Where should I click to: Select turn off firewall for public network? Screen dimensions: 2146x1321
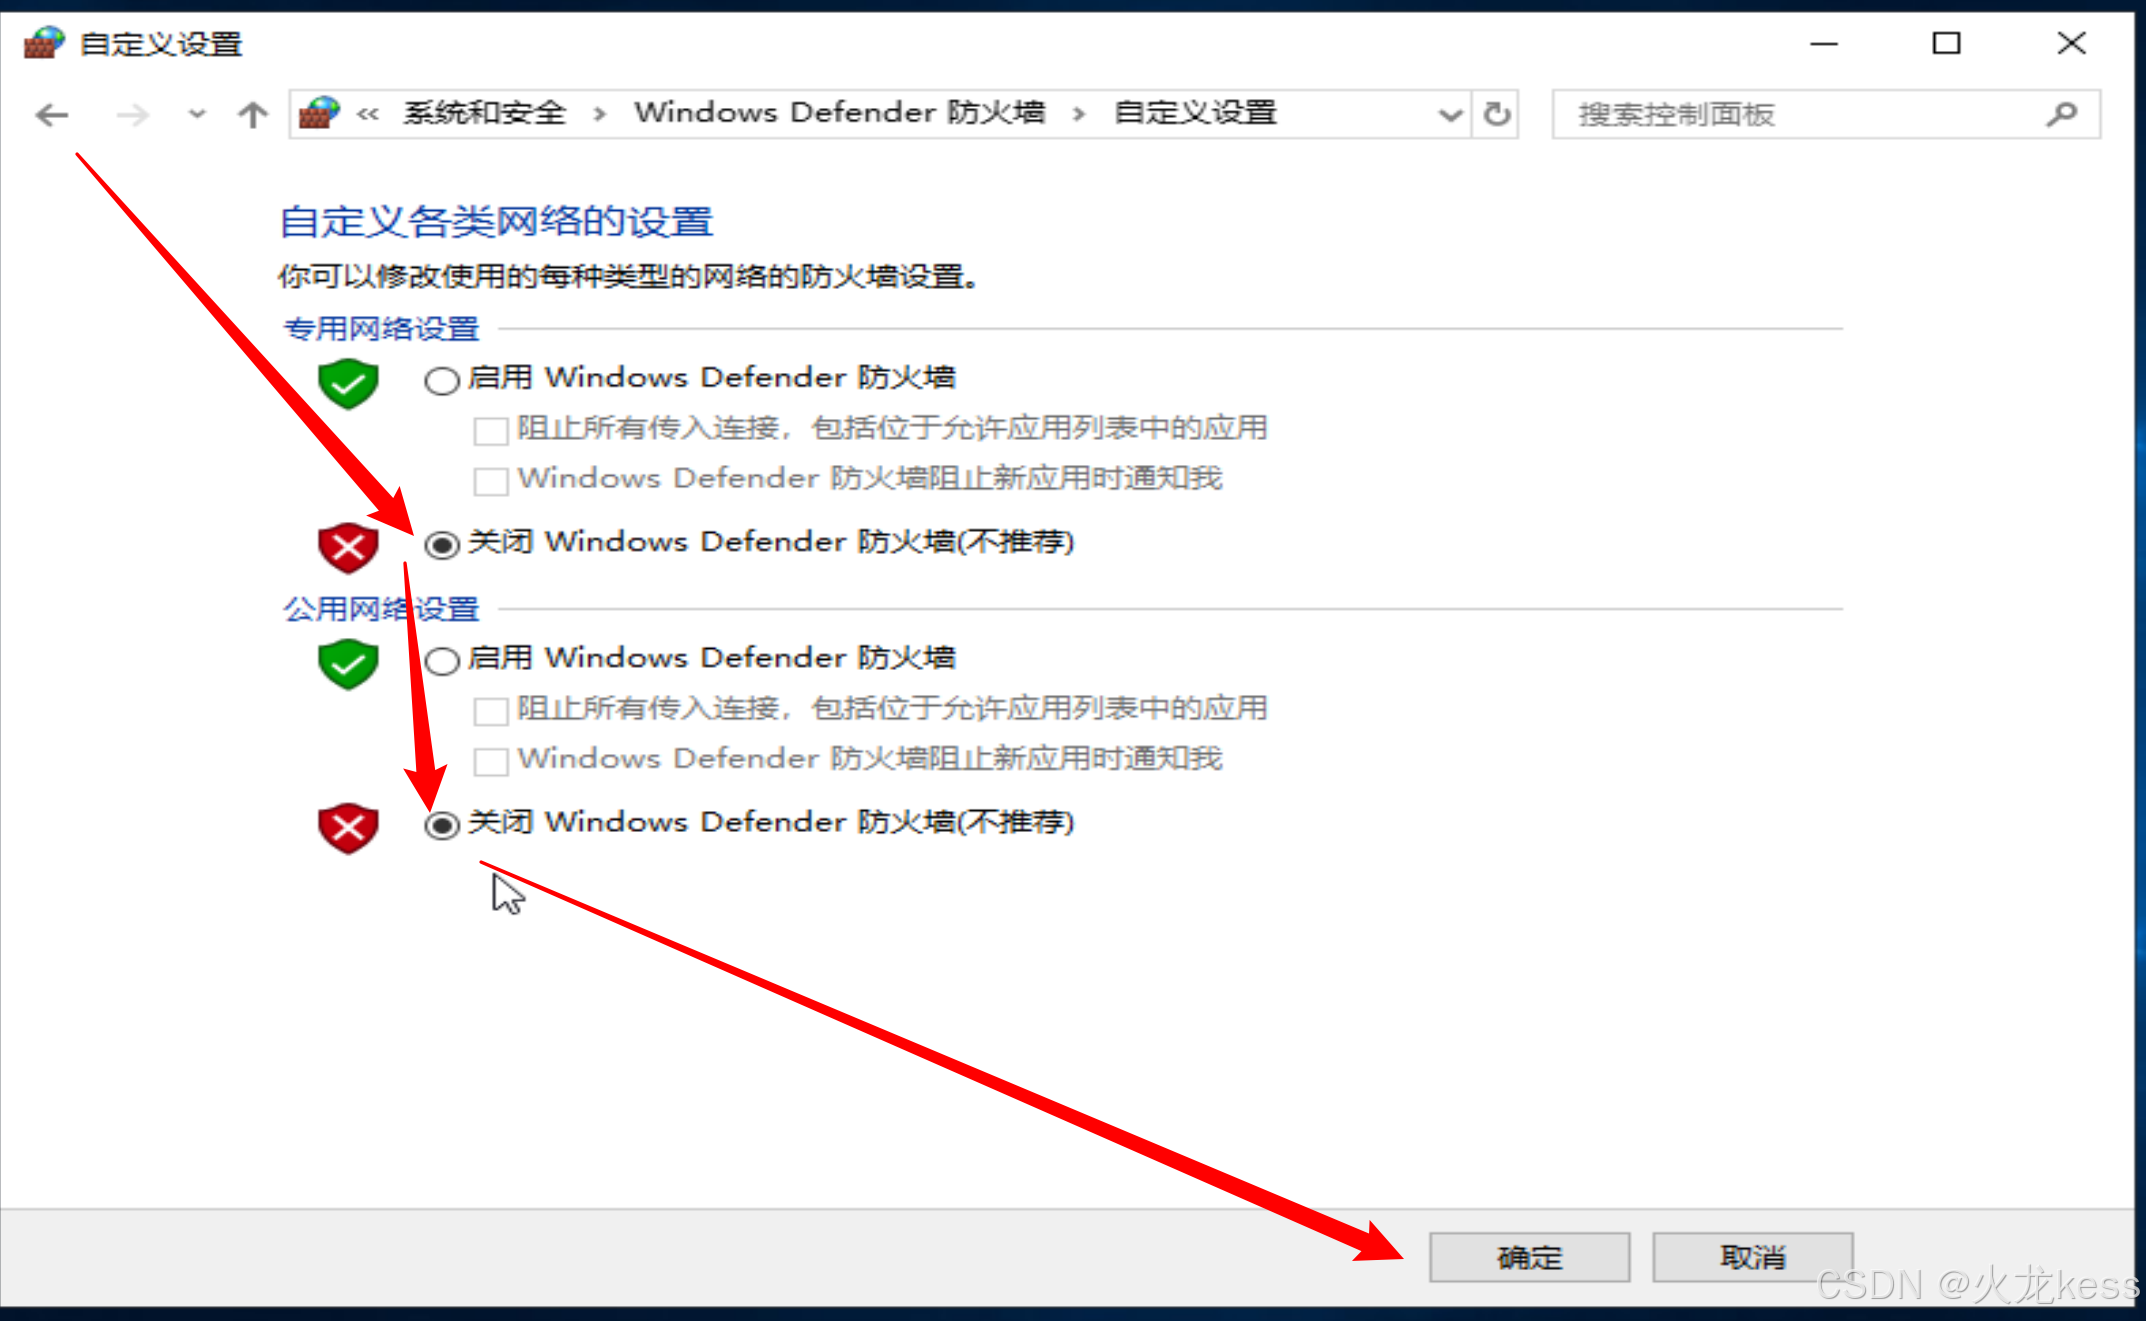(442, 825)
